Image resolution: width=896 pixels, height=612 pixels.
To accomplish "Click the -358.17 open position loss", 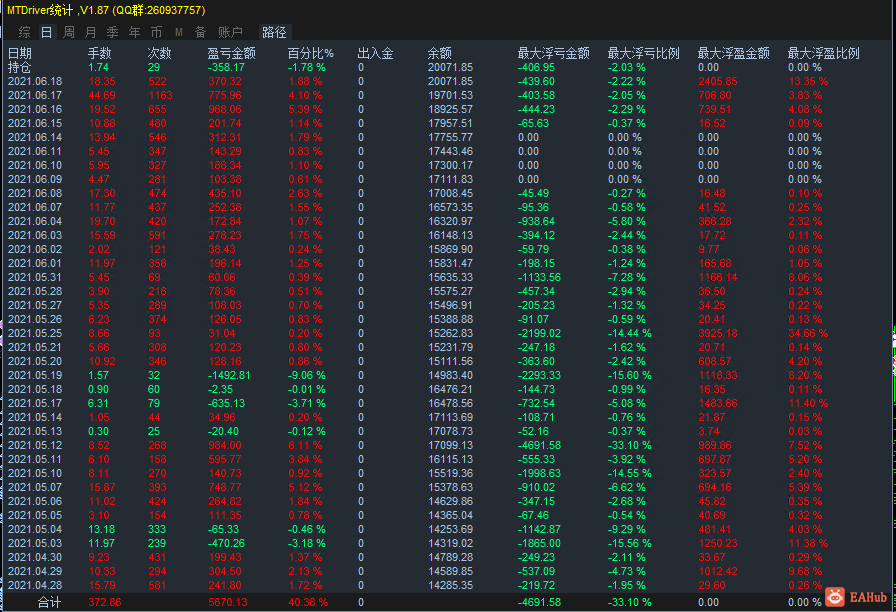I will (226, 67).
